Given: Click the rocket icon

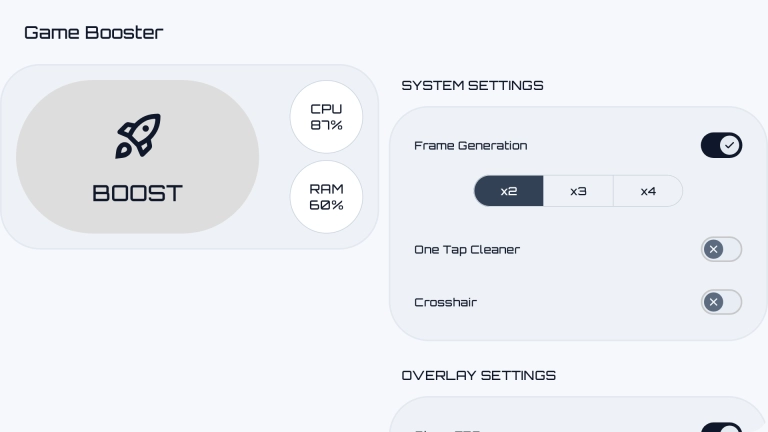Looking at the screenshot, I should point(138,136).
